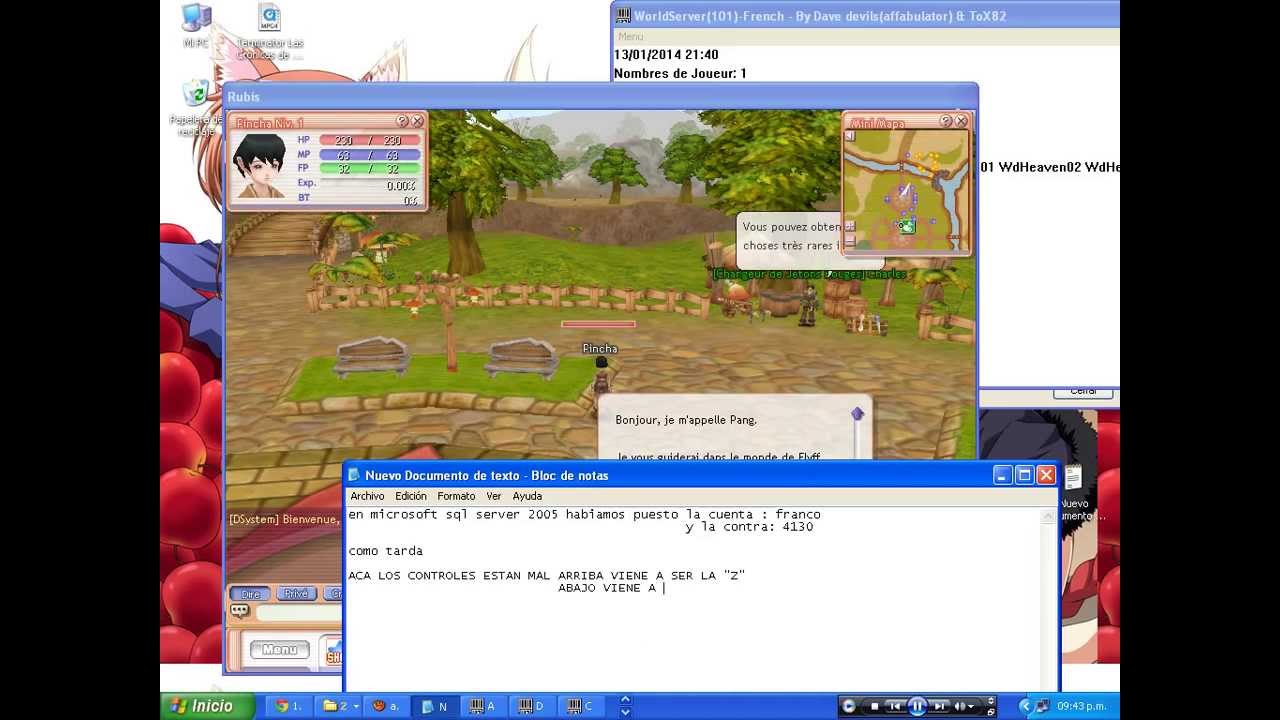This screenshot has width=1280, height=720.
Task: Open the grouped folders taskbar button
Action: tap(337, 706)
